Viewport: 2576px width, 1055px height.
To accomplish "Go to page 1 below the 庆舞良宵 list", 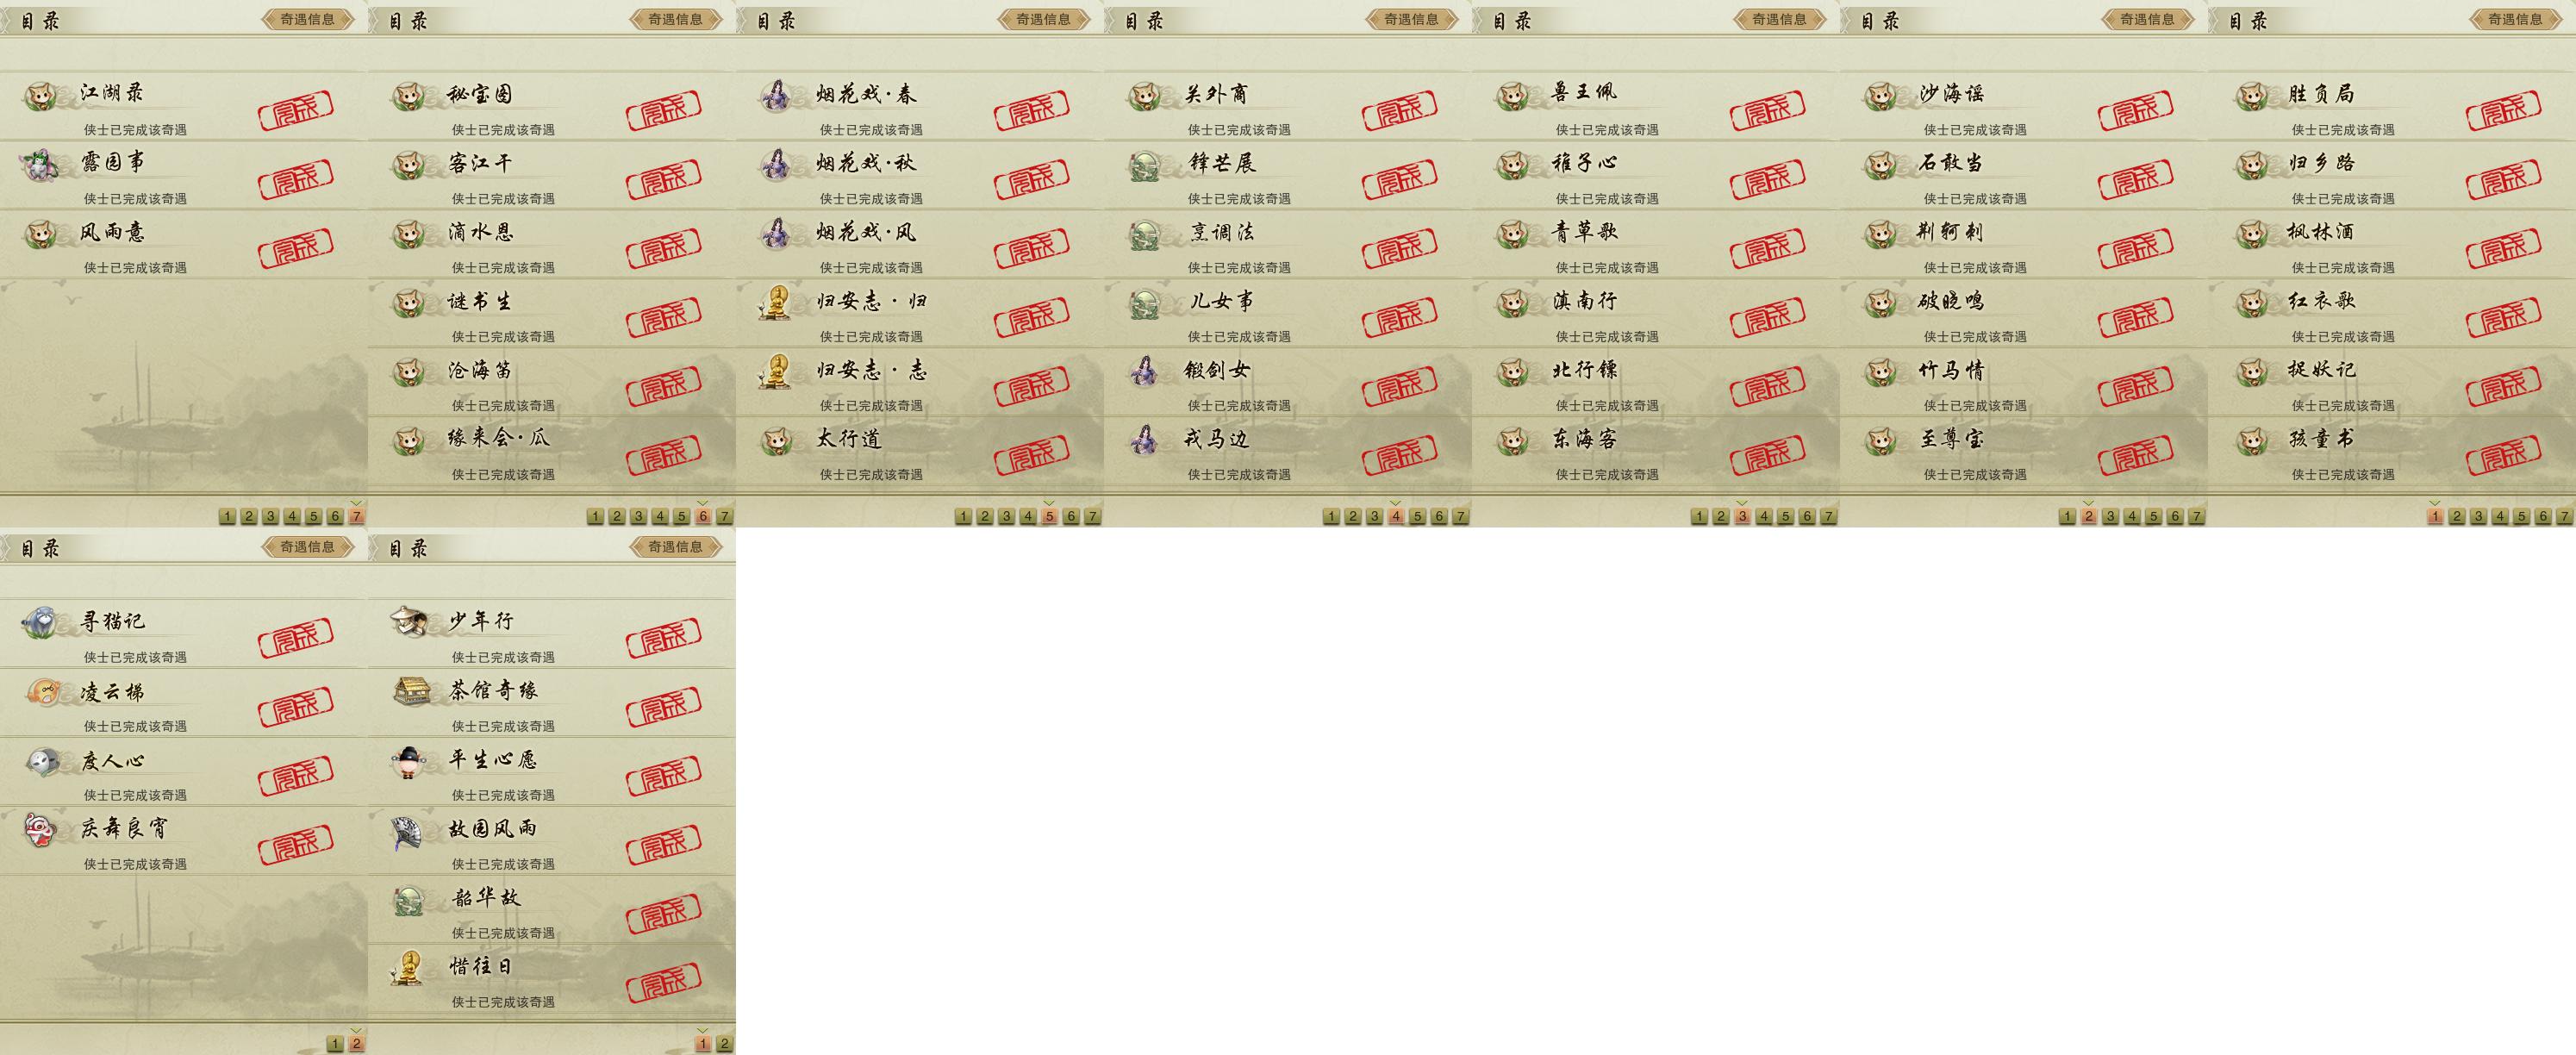I will click(335, 1044).
